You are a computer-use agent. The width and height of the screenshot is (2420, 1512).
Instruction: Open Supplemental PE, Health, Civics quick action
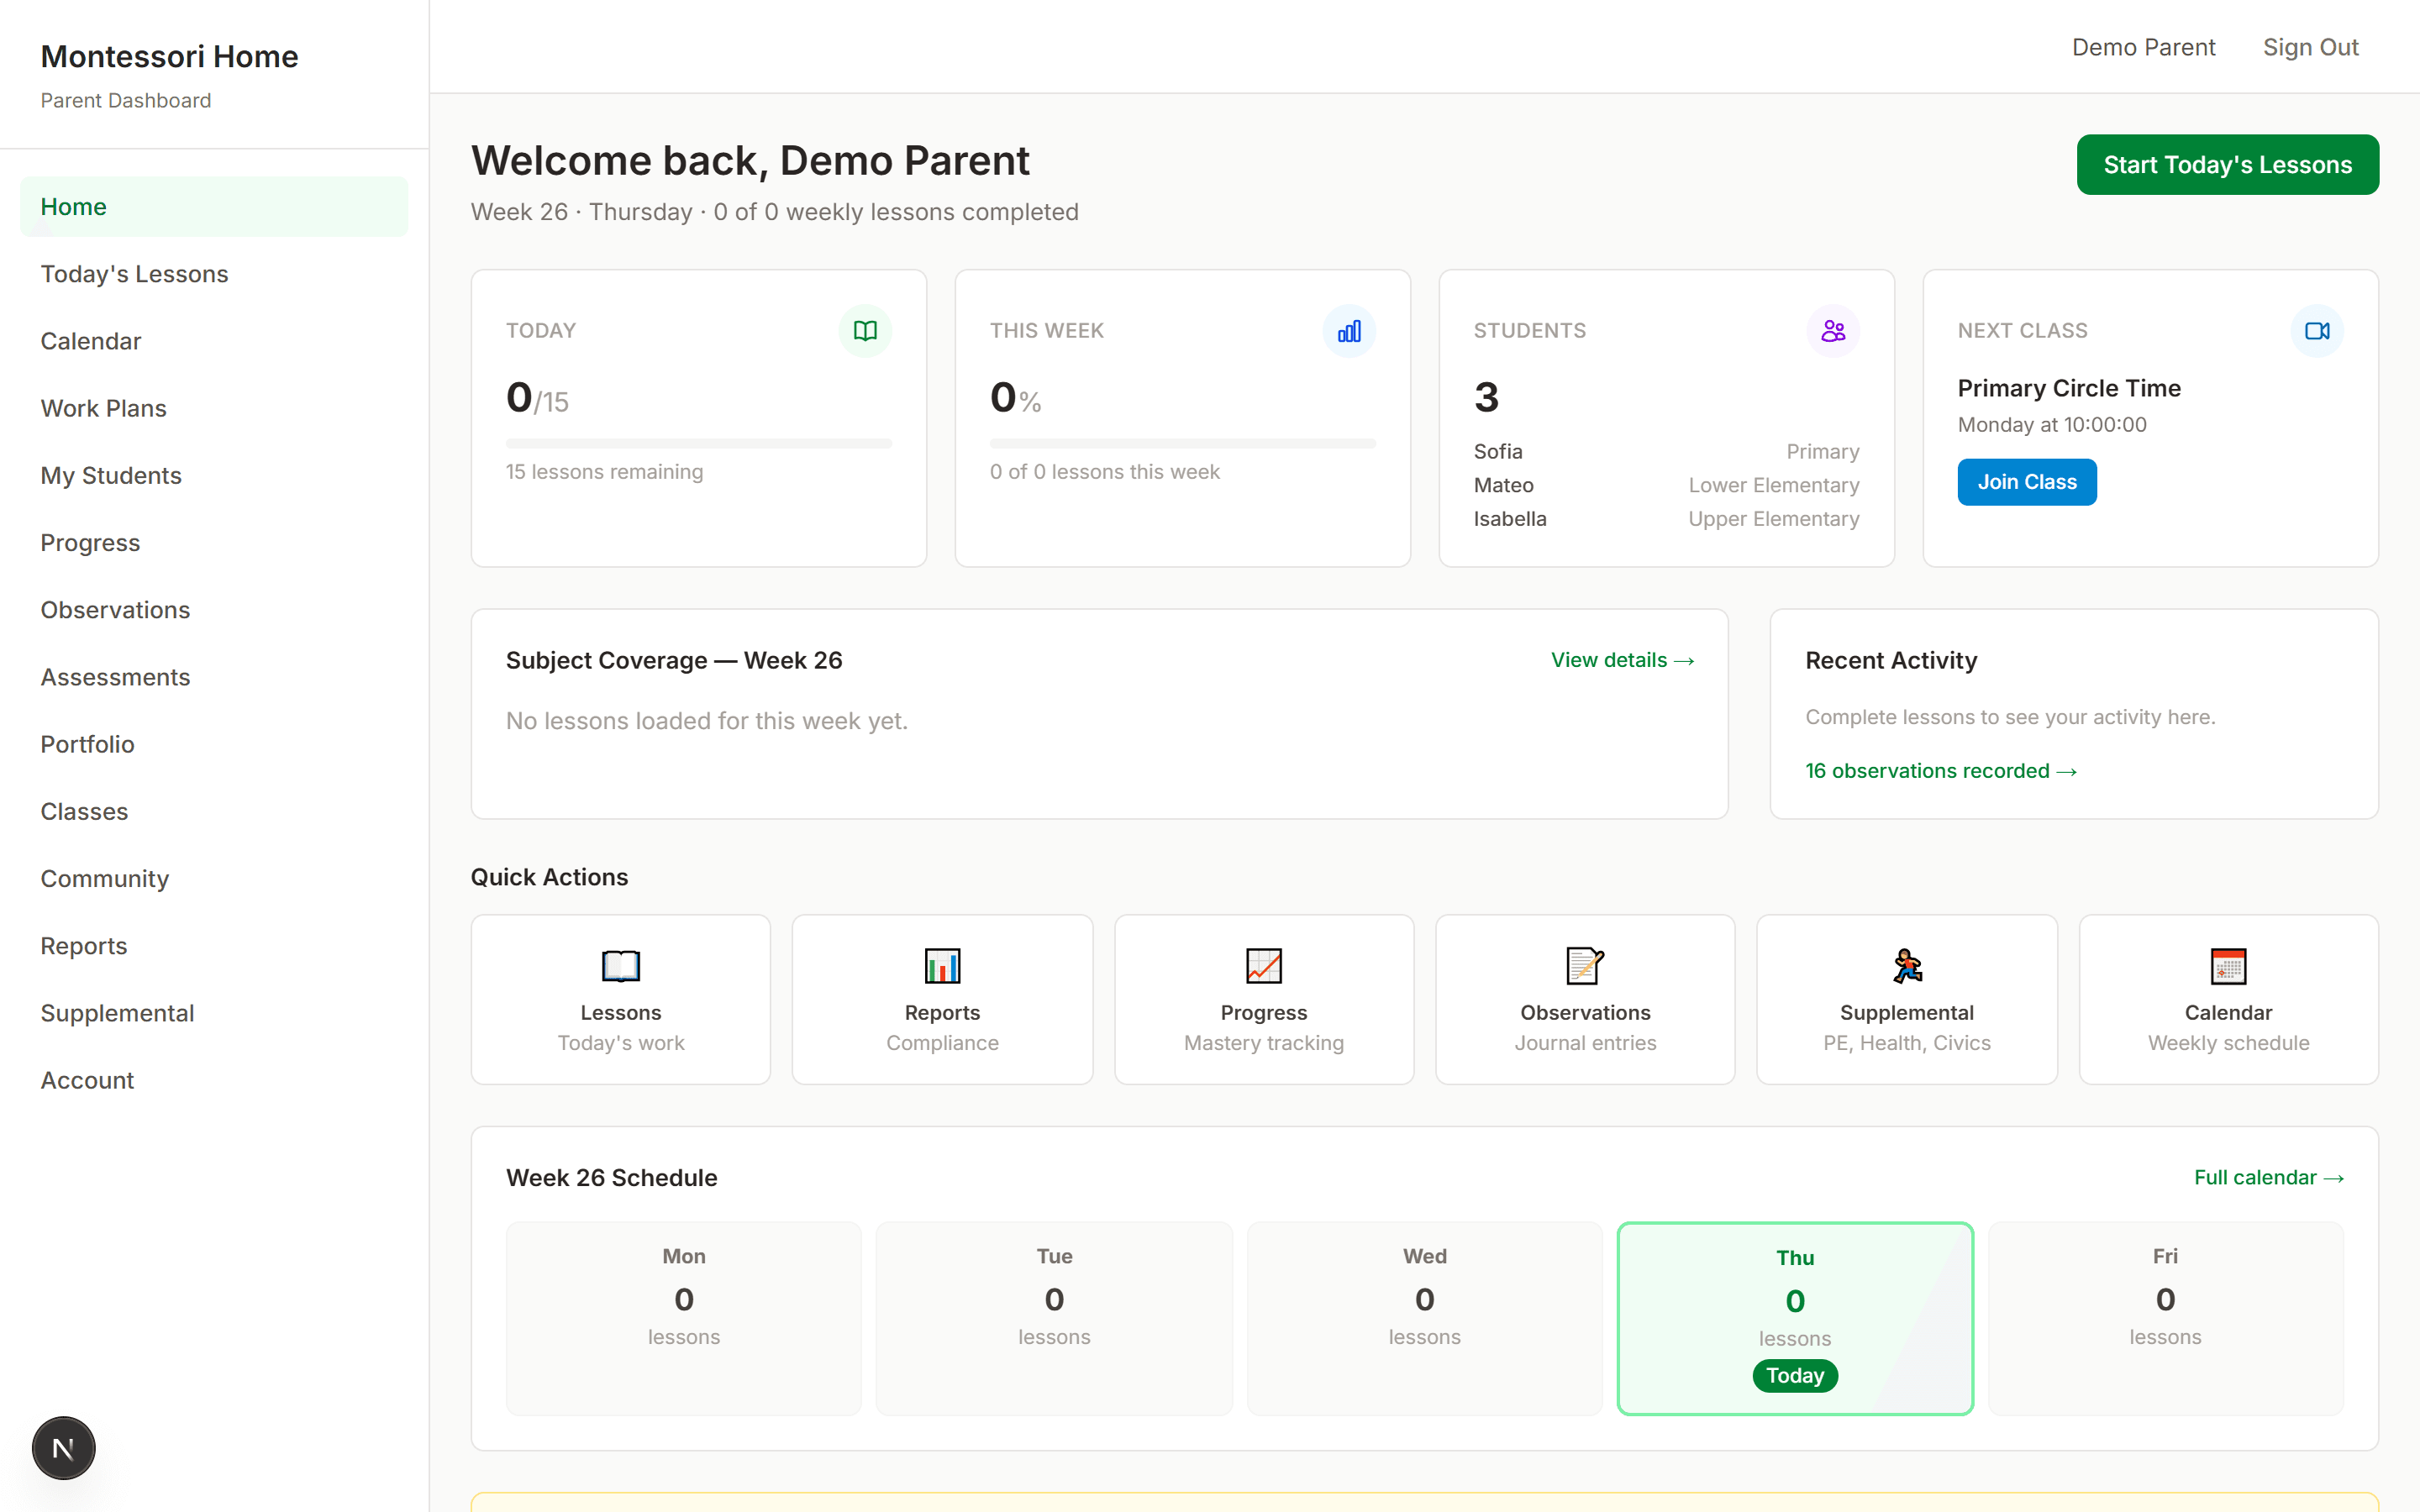point(1906,999)
